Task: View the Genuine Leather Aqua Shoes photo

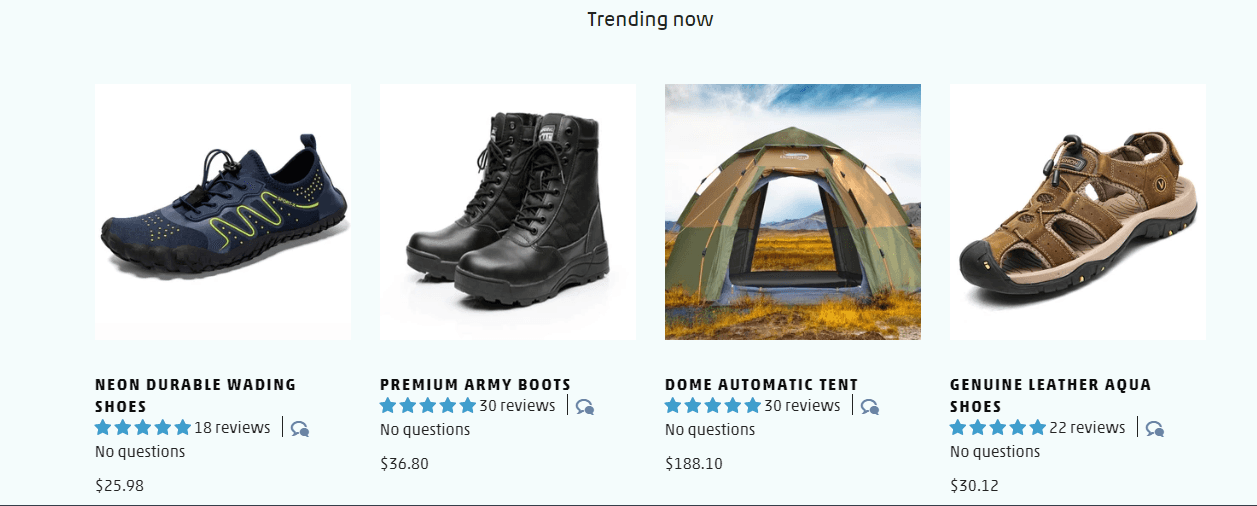Action: (x=1078, y=212)
